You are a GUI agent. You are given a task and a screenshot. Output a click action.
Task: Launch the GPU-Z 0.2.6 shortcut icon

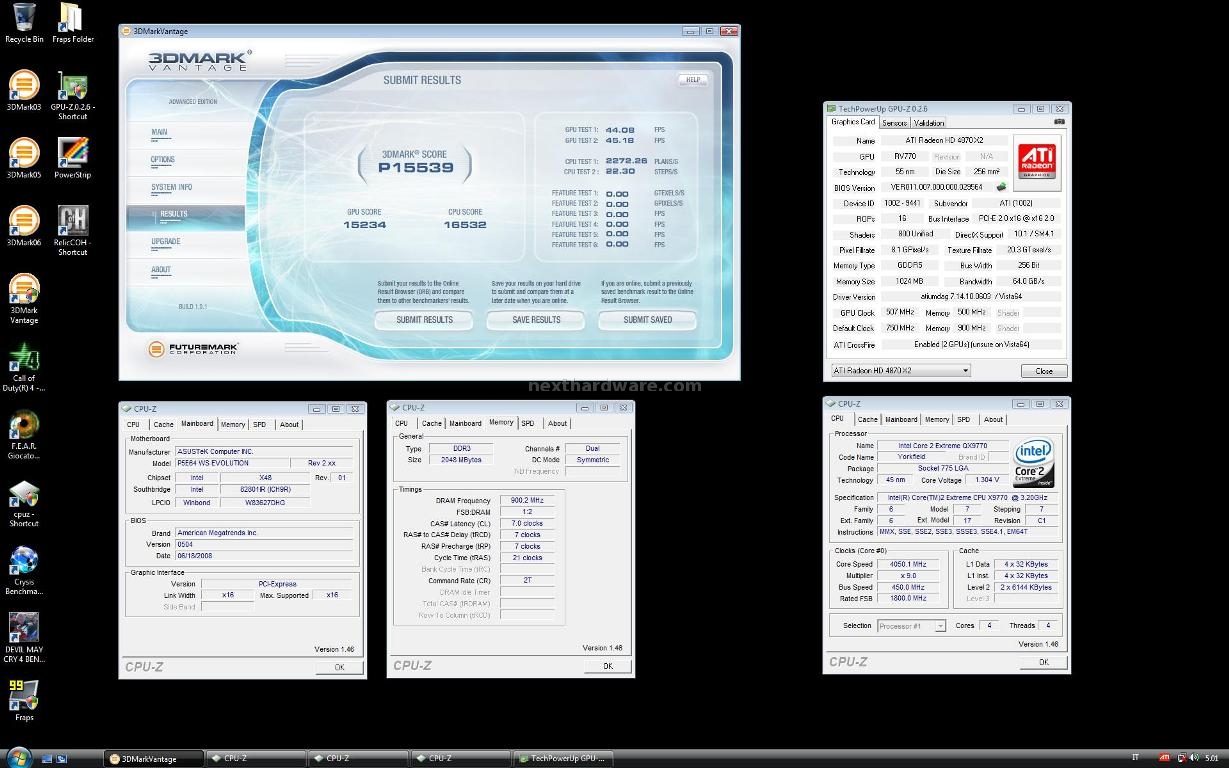coord(72,96)
